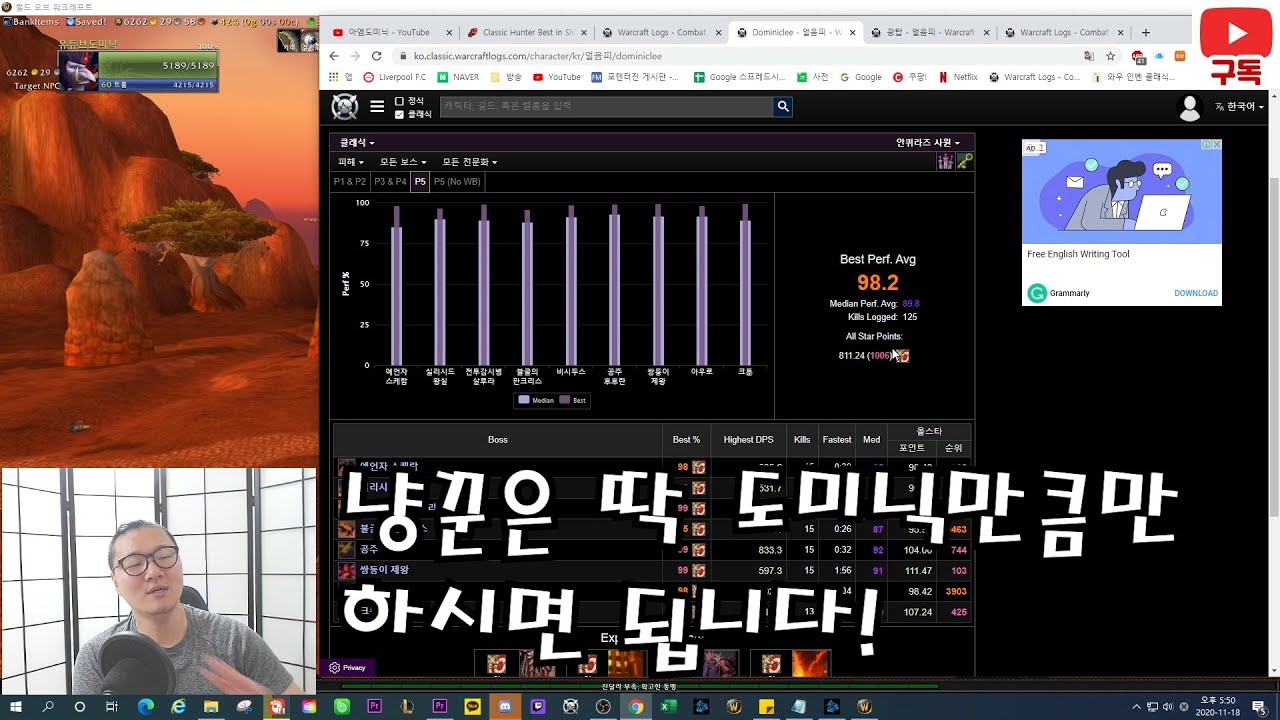Open Discord from the taskbar
Viewport: 1280px width, 720px height.
[505, 706]
